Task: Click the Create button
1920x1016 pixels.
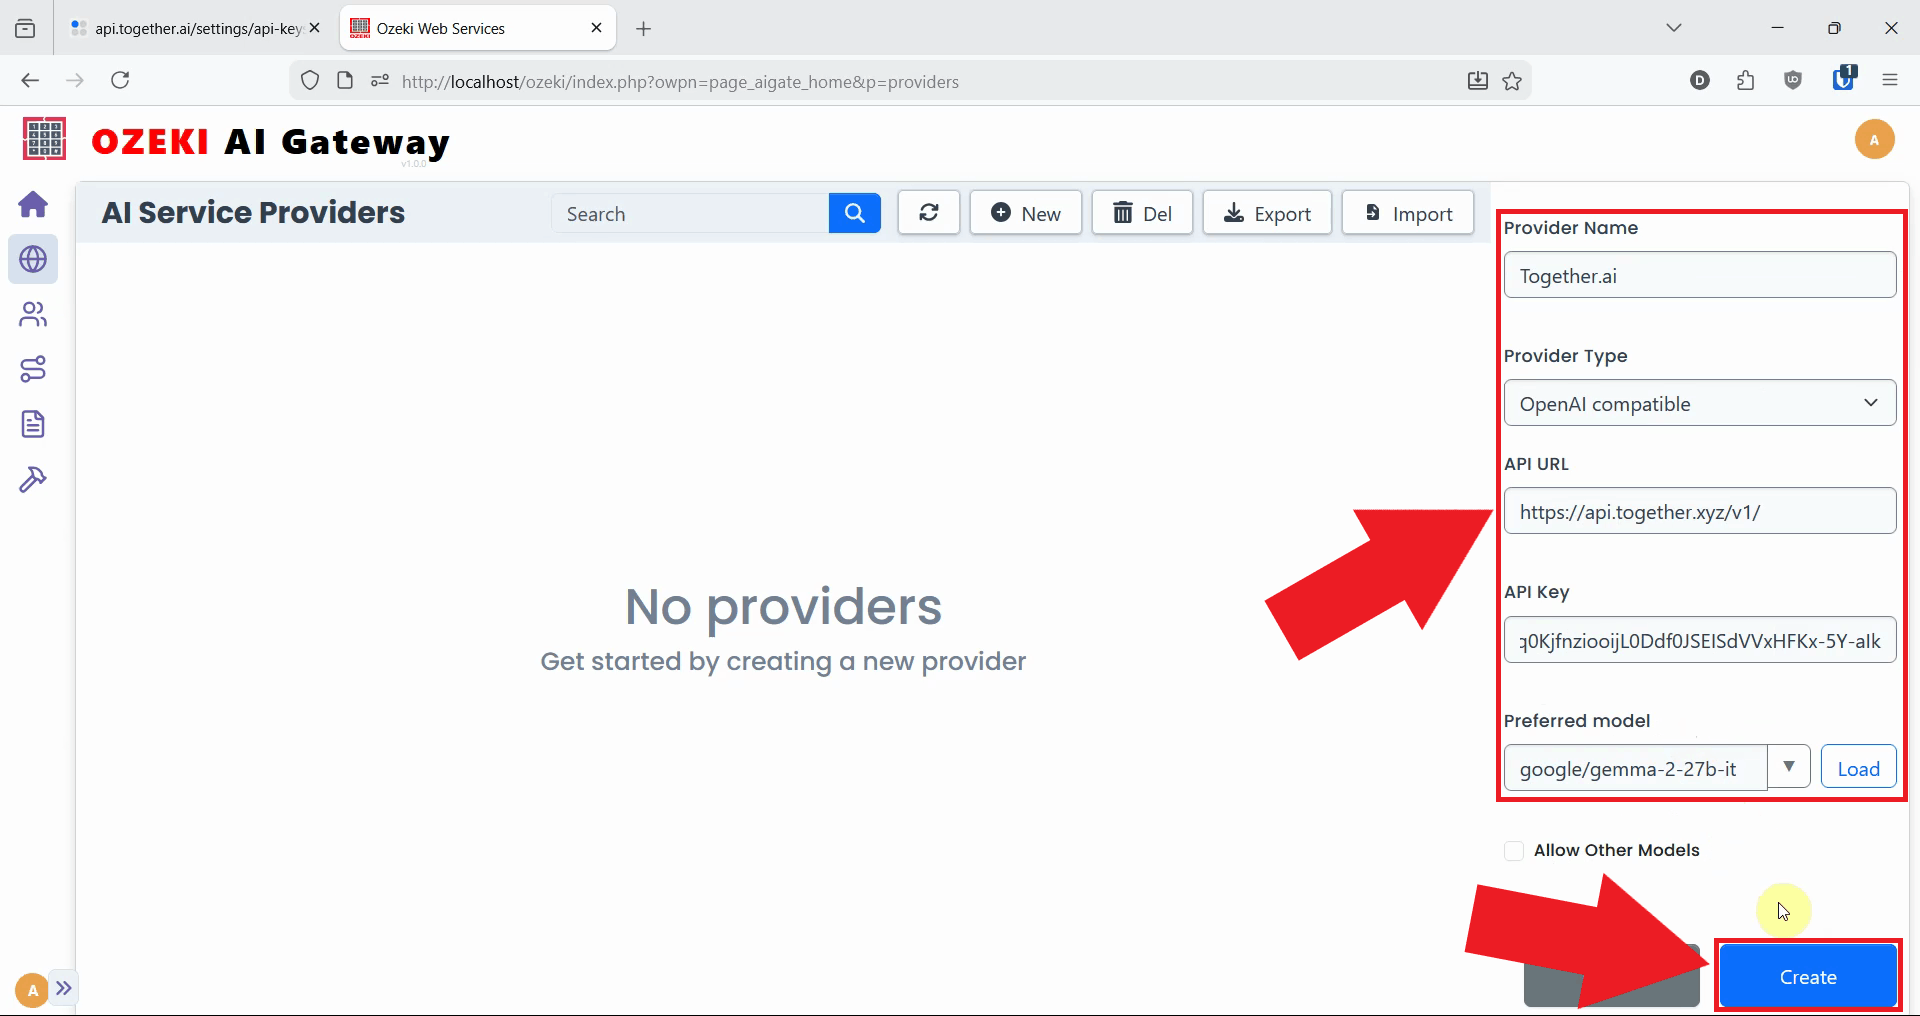Action: click(x=1807, y=977)
